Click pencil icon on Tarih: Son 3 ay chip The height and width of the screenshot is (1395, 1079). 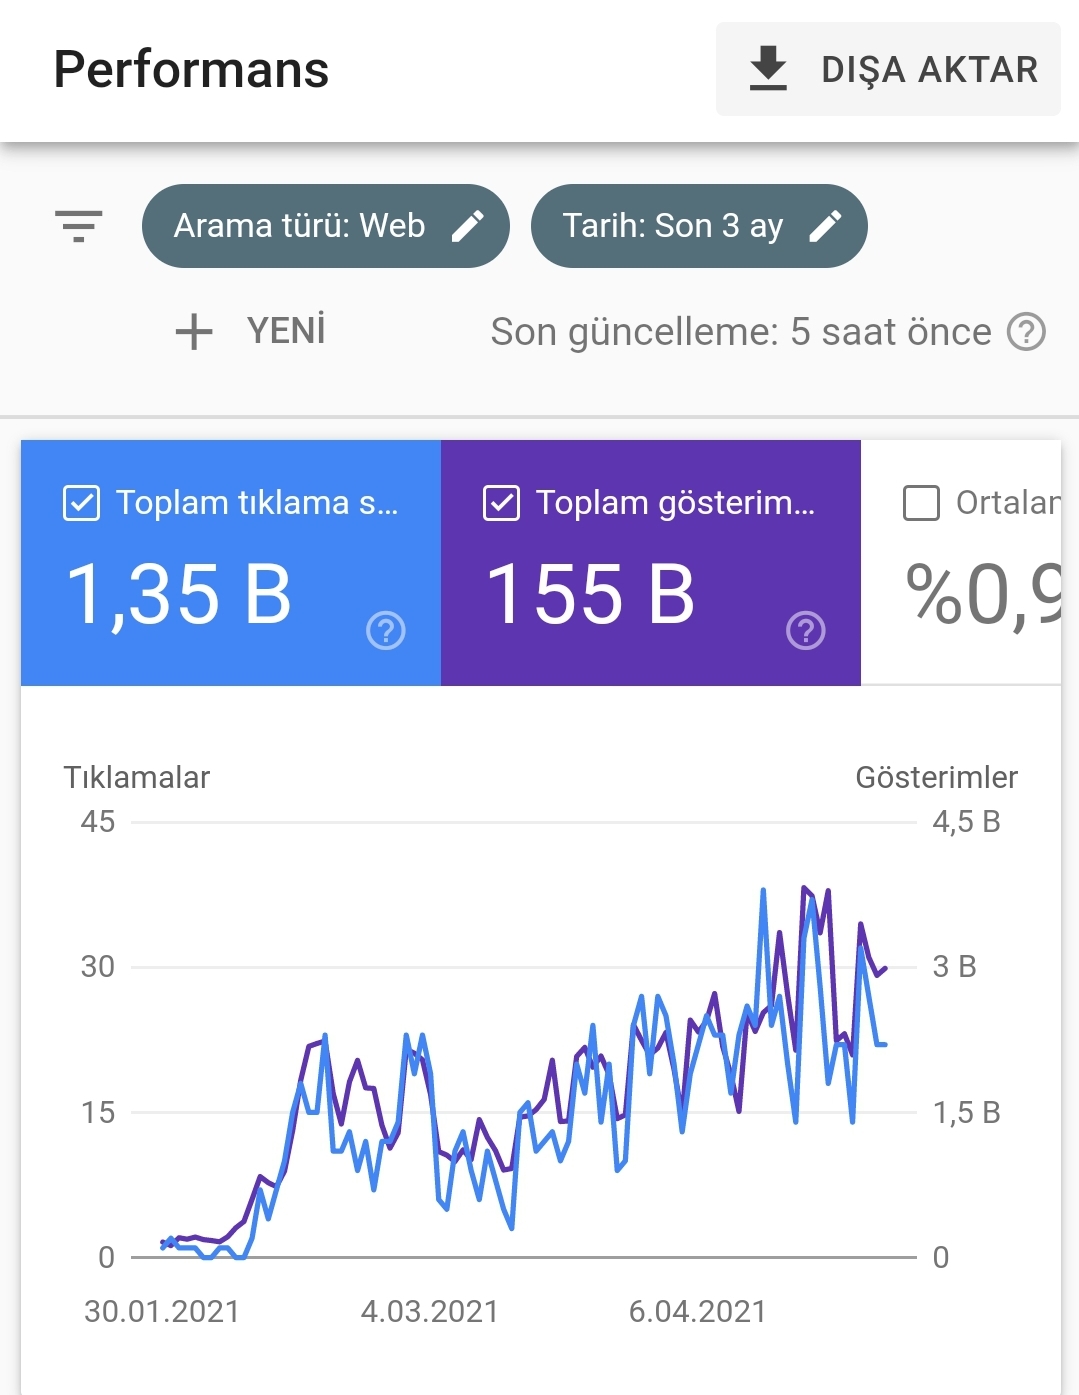click(x=825, y=226)
